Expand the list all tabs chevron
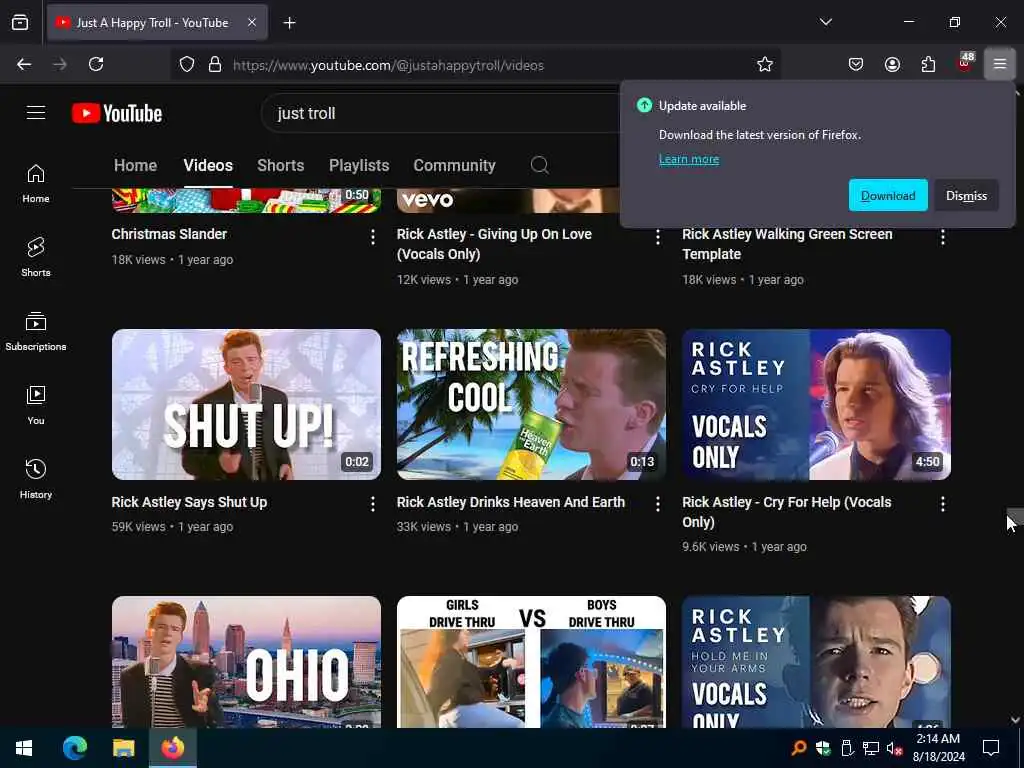The height and width of the screenshot is (768, 1024). point(825,22)
